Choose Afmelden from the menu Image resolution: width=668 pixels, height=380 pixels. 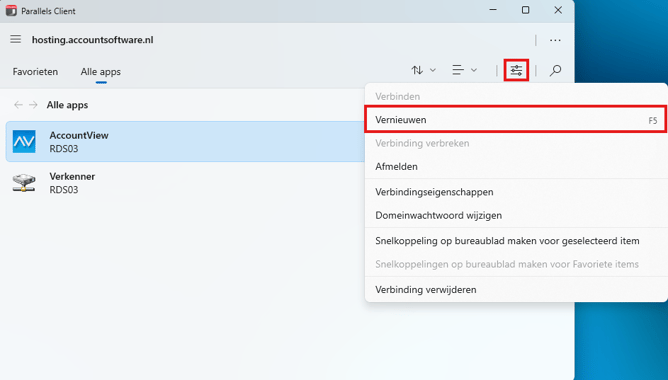pyautogui.click(x=516, y=167)
